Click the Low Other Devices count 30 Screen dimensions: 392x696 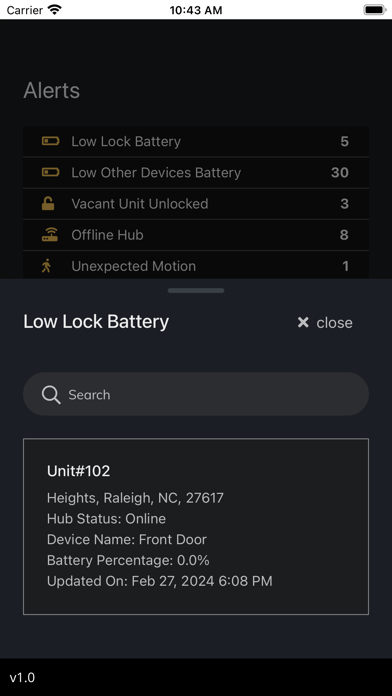pos(340,172)
